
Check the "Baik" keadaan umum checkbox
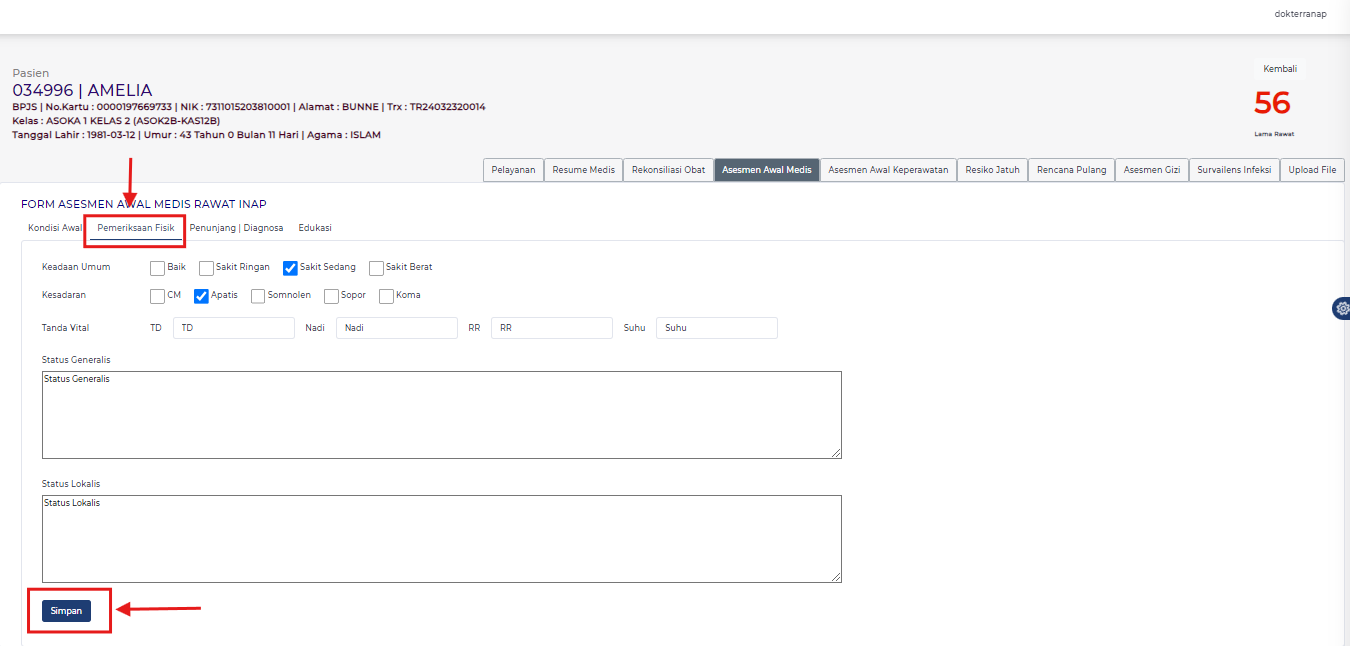coord(156,267)
